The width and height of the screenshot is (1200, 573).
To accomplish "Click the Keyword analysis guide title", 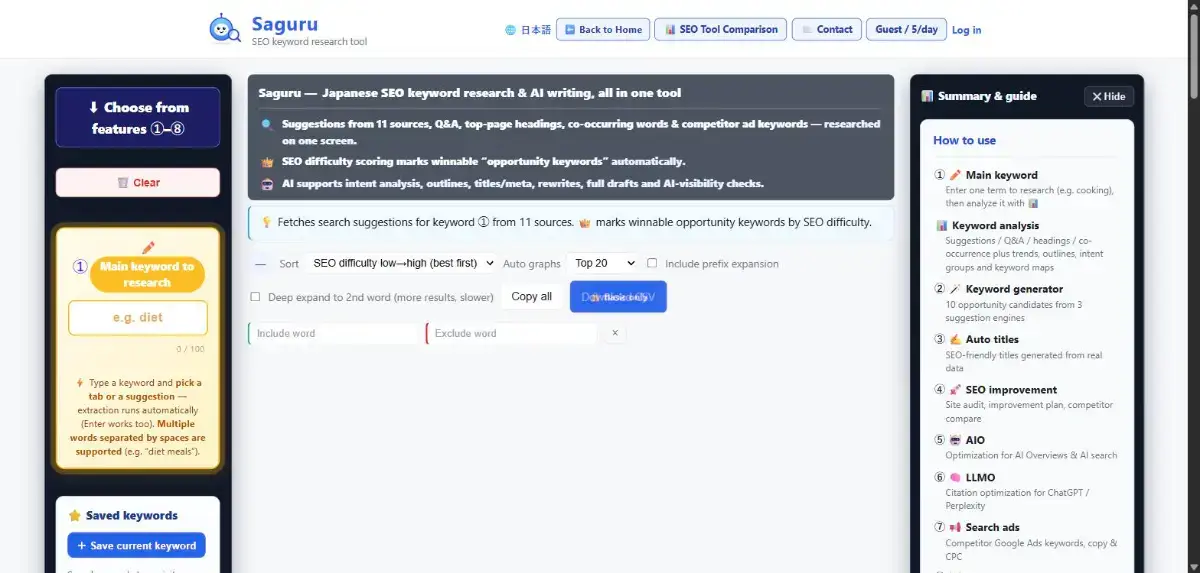I will tap(995, 226).
